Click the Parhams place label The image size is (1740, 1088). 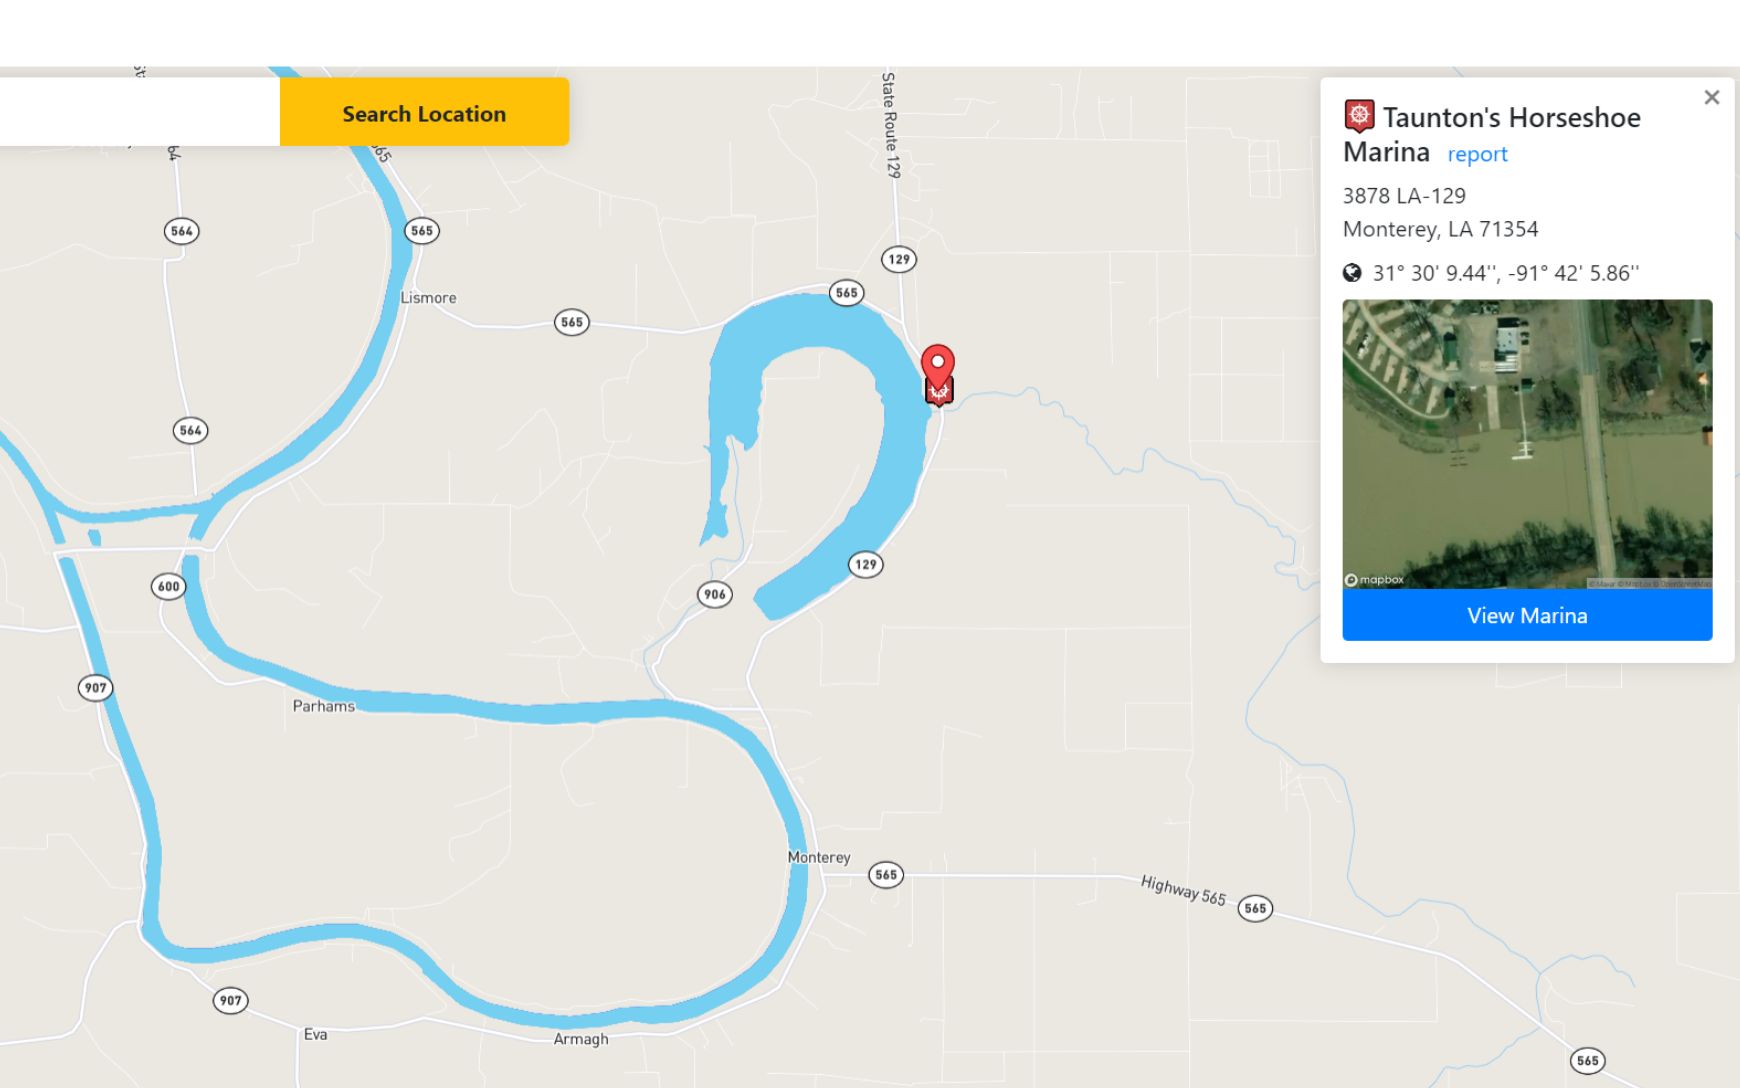(x=323, y=706)
